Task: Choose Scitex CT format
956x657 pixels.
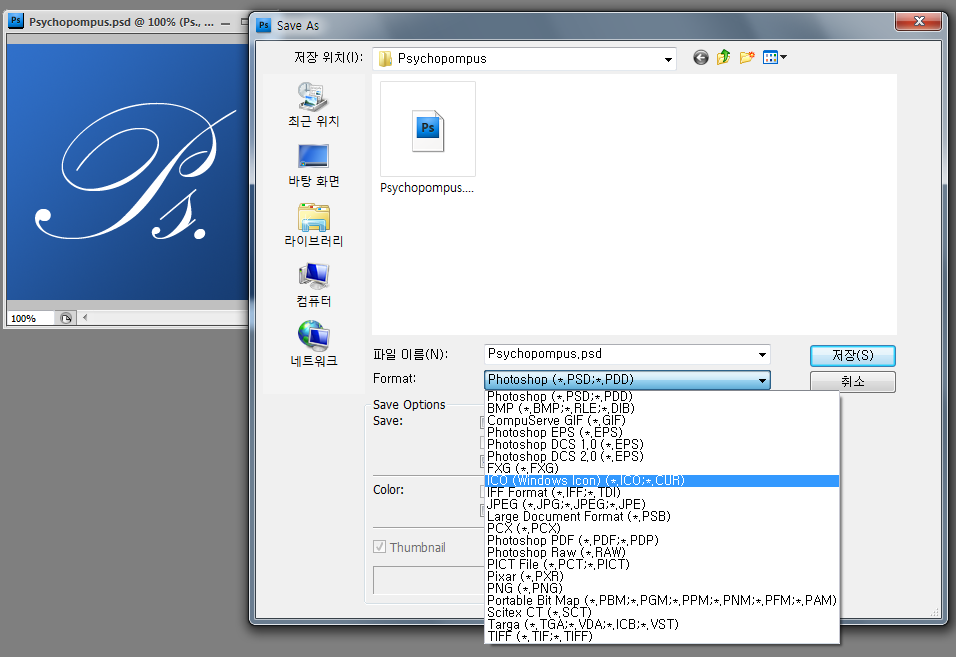Action: coord(662,613)
